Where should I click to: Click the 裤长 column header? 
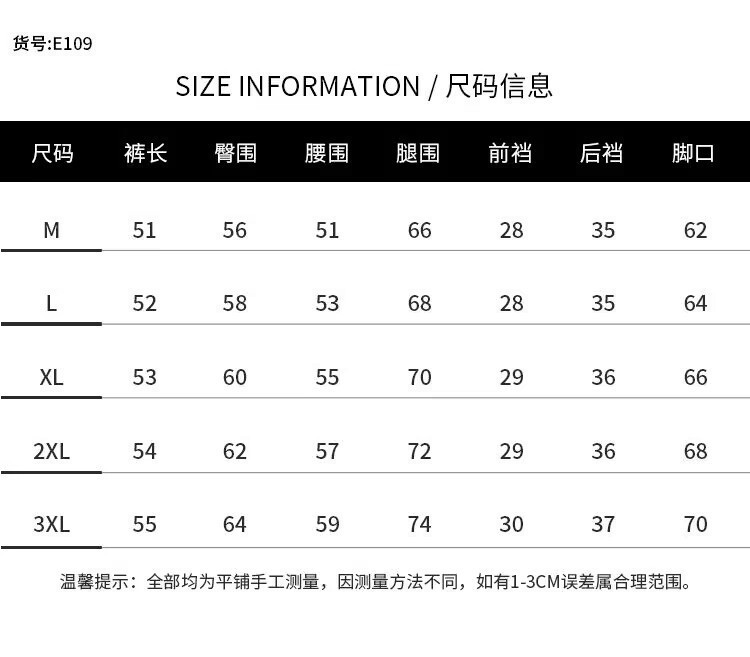coord(145,153)
